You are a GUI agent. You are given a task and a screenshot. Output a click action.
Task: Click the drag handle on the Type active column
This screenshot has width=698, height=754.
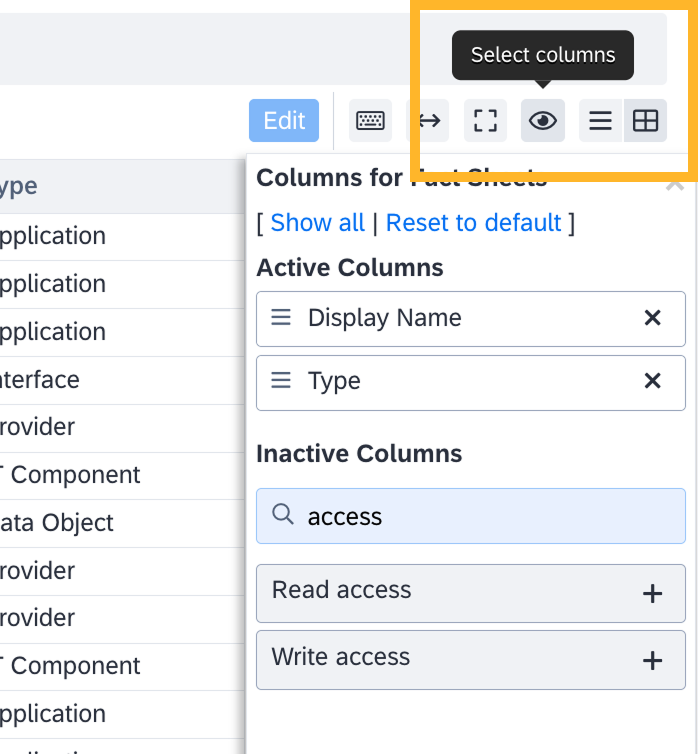pos(282,381)
